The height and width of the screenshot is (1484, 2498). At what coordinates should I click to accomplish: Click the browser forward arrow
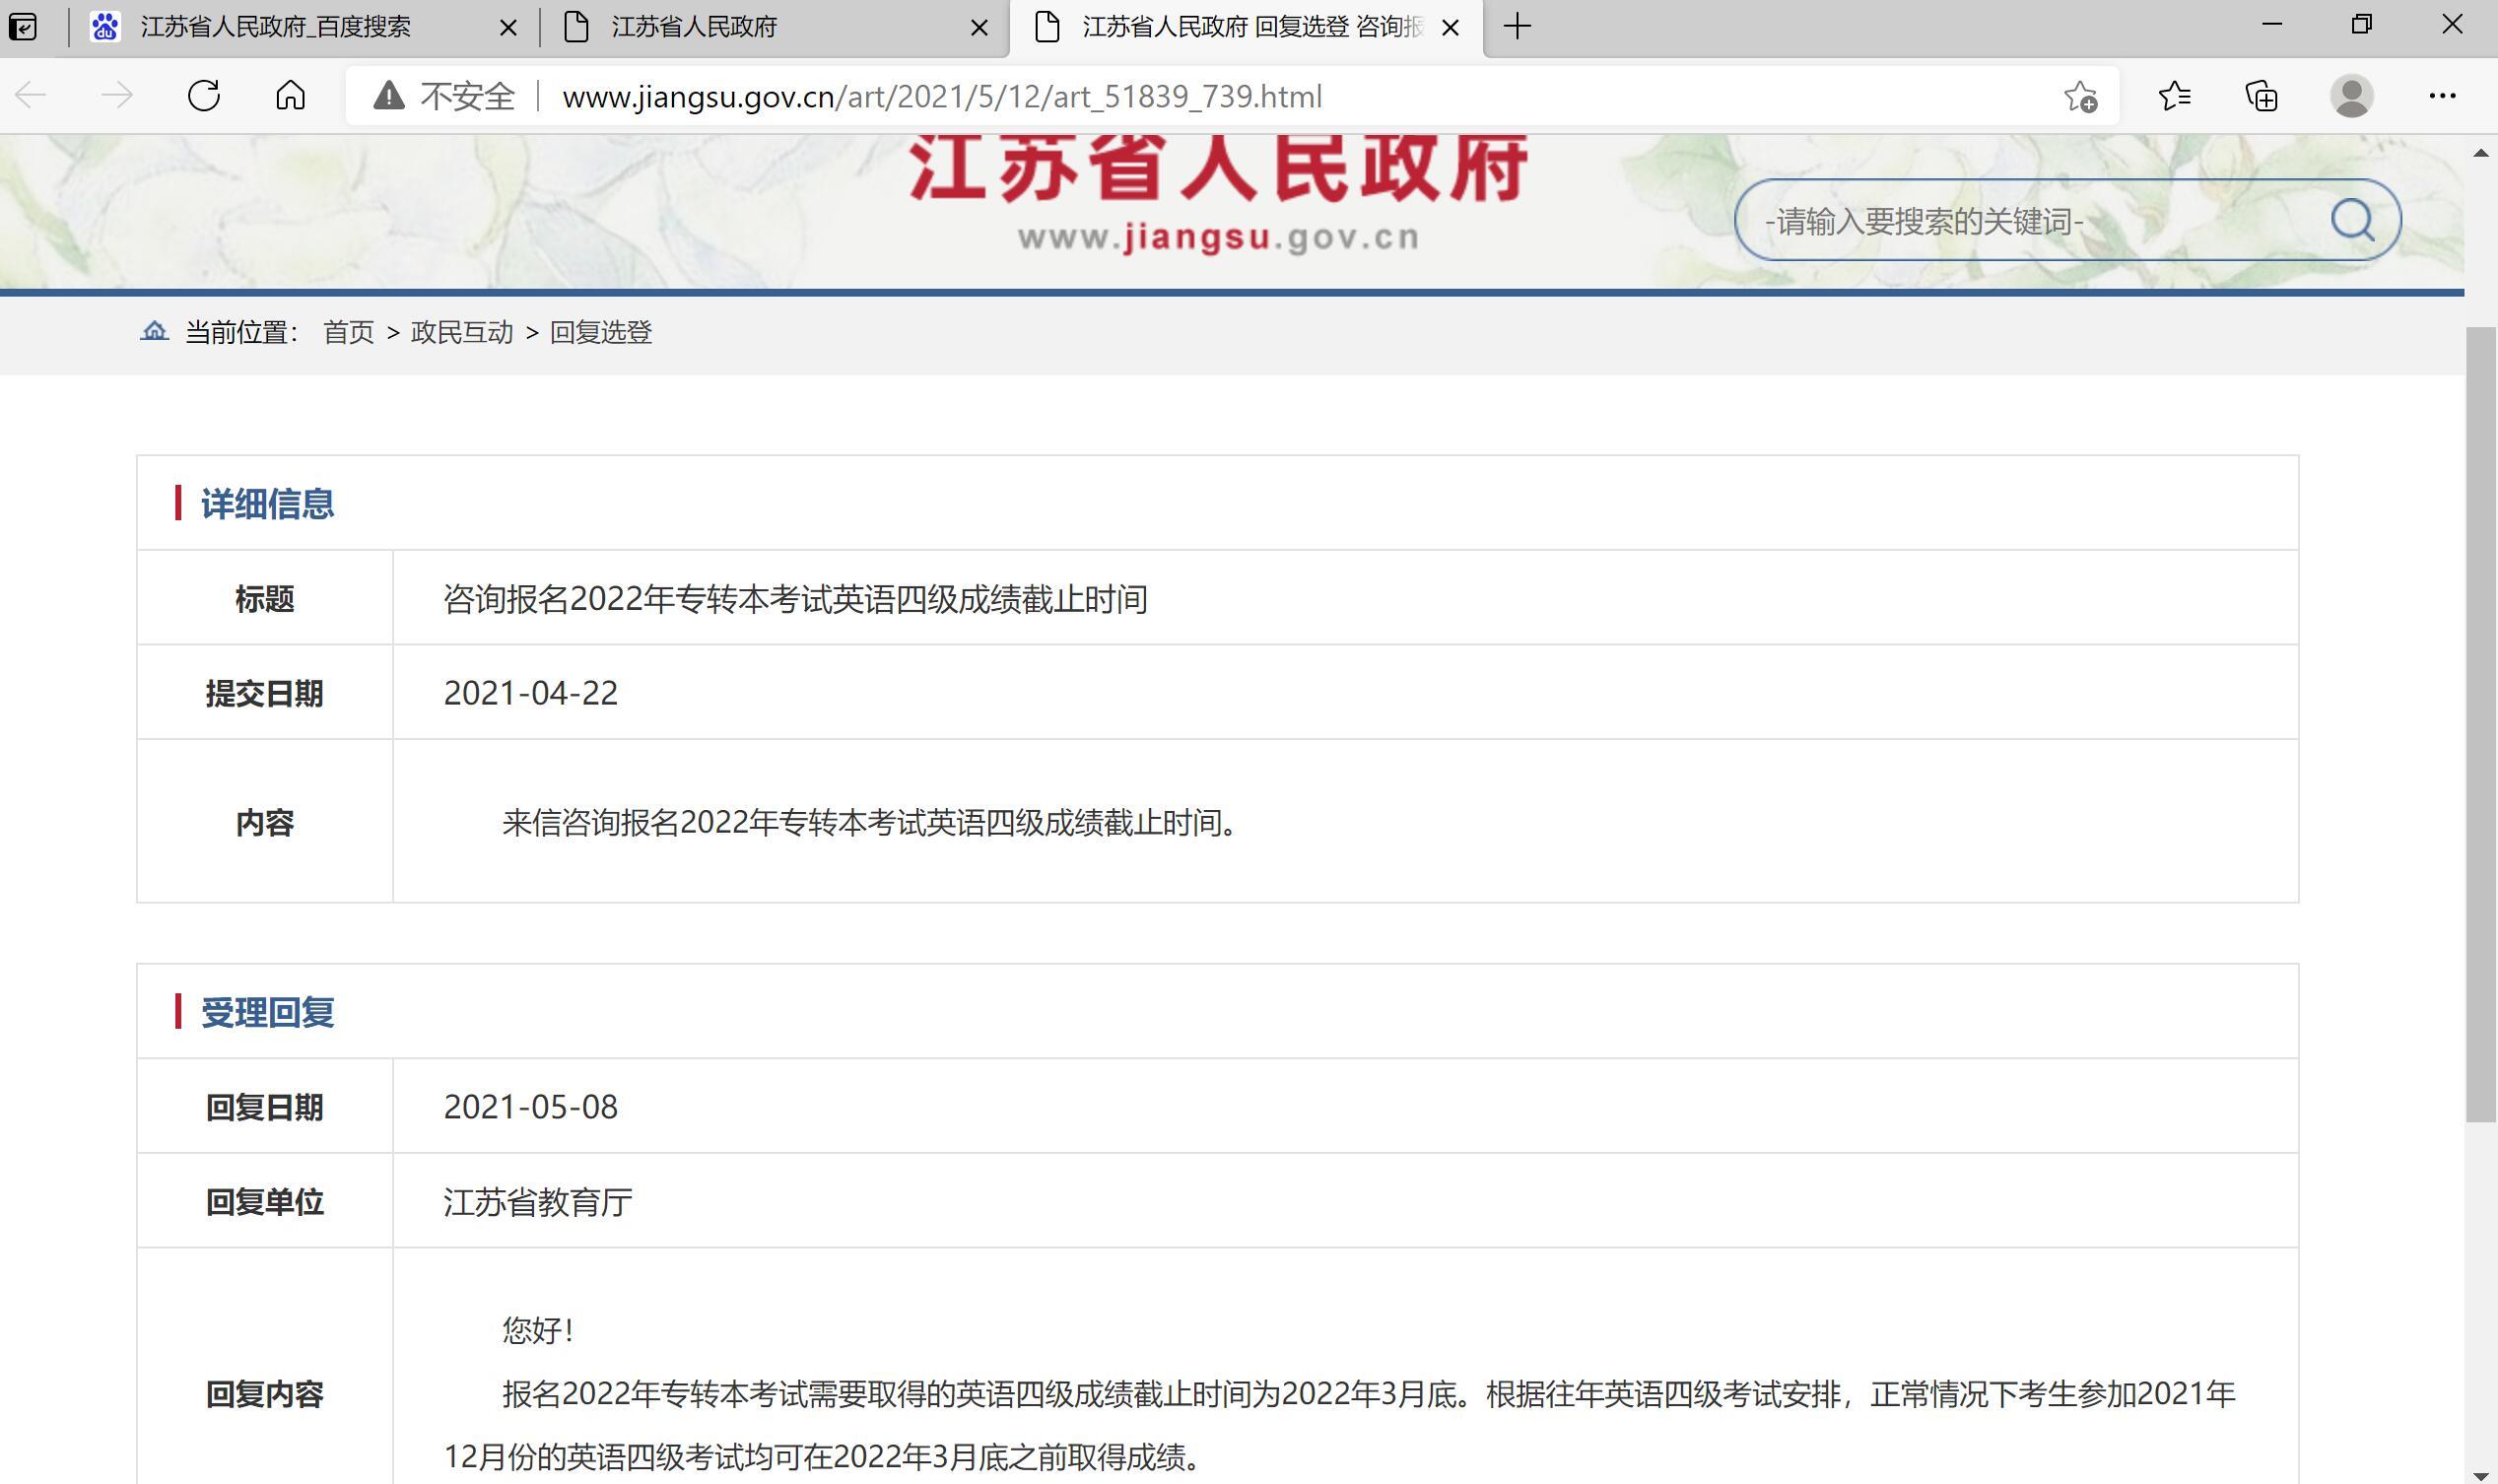tap(117, 96)
